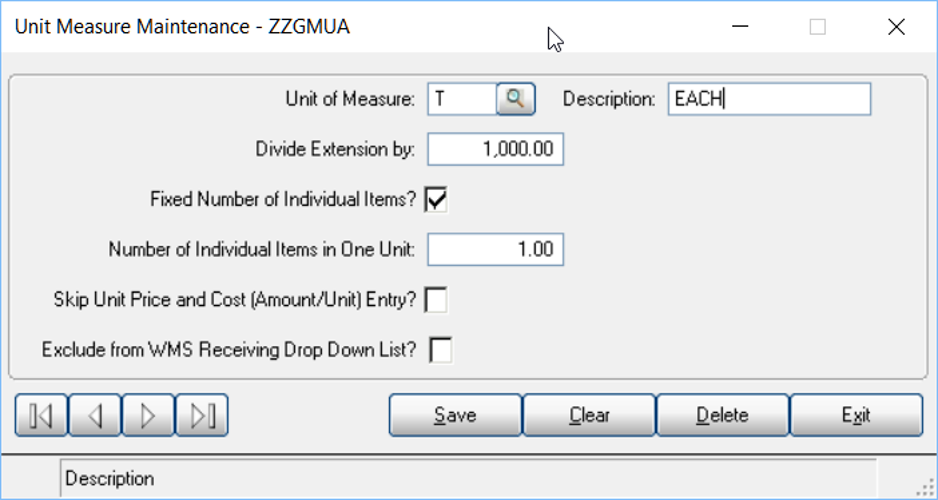The height and width of the screenshot is (500, 938).
Task: Exit the Unit Measure Maintenance window
Action: [857, 415]
